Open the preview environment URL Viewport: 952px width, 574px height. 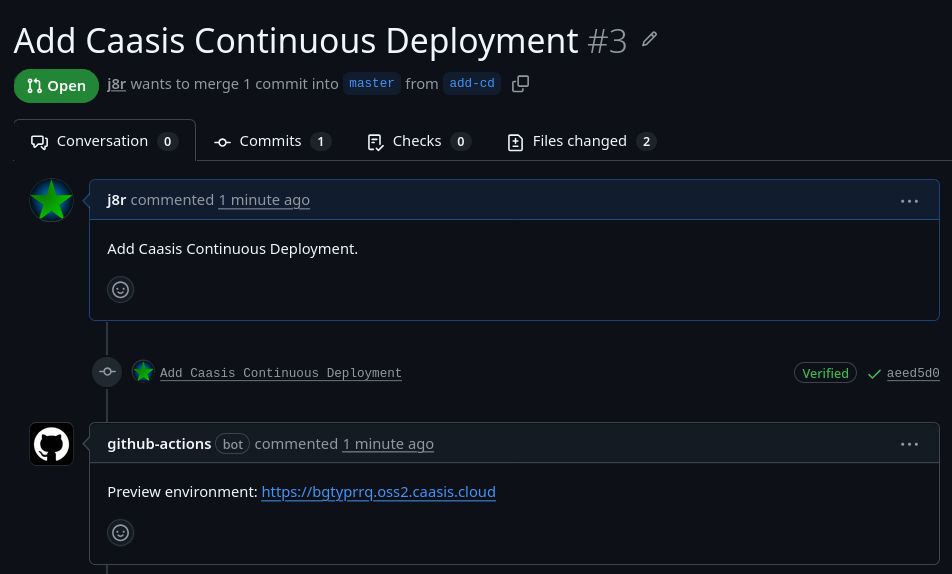tap(378, 492)
